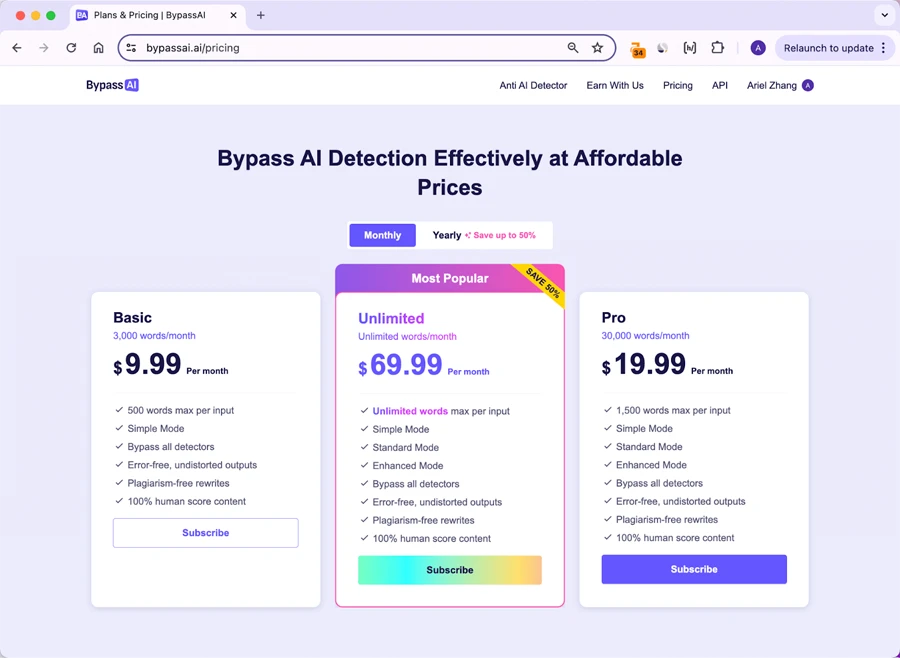Open Anti AI Detector nav link
The width and height of the screenshot is (900, 658).
[x=533, y=86]
